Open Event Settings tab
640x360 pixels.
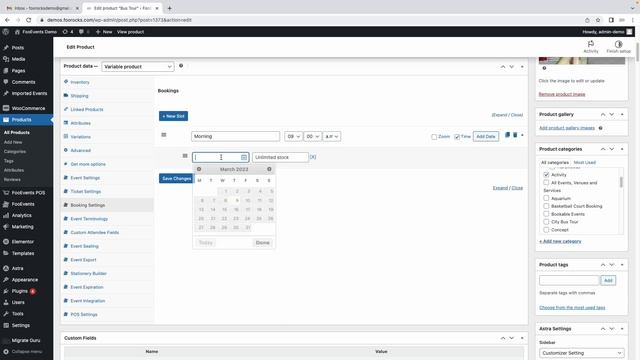point(85,178)
